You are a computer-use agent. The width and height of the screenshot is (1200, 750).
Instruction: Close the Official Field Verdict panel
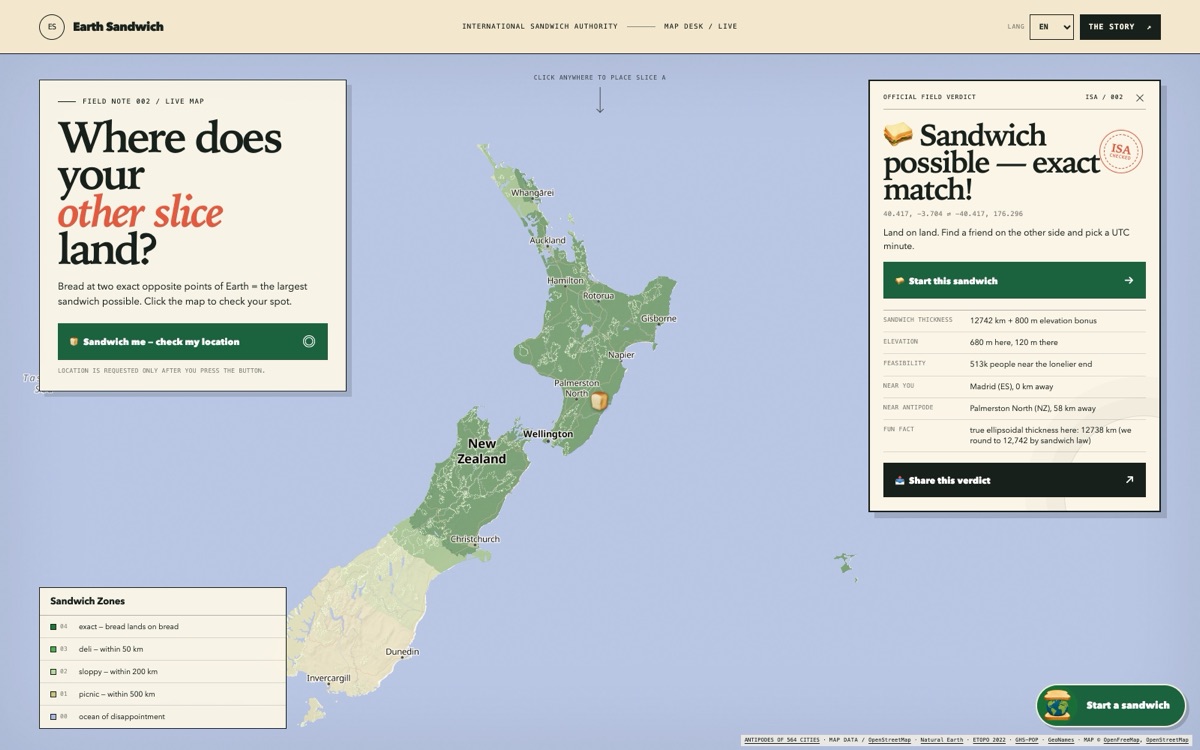point(1140,98)
